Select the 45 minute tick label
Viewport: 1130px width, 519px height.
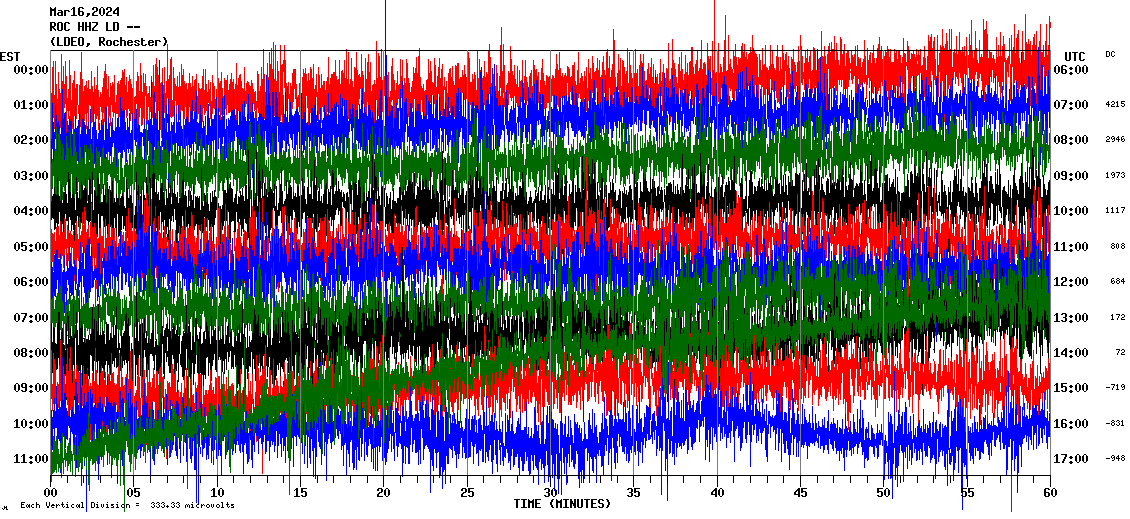[x=800, y=493]
